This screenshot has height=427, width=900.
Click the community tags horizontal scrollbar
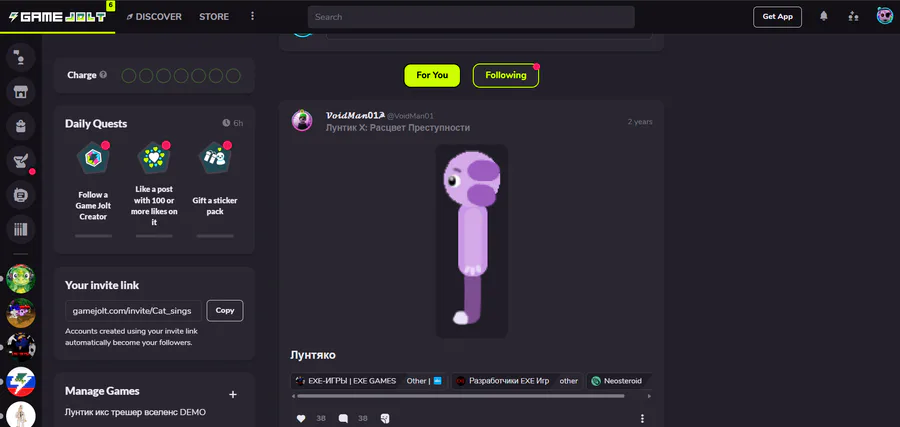coord(461,395)
